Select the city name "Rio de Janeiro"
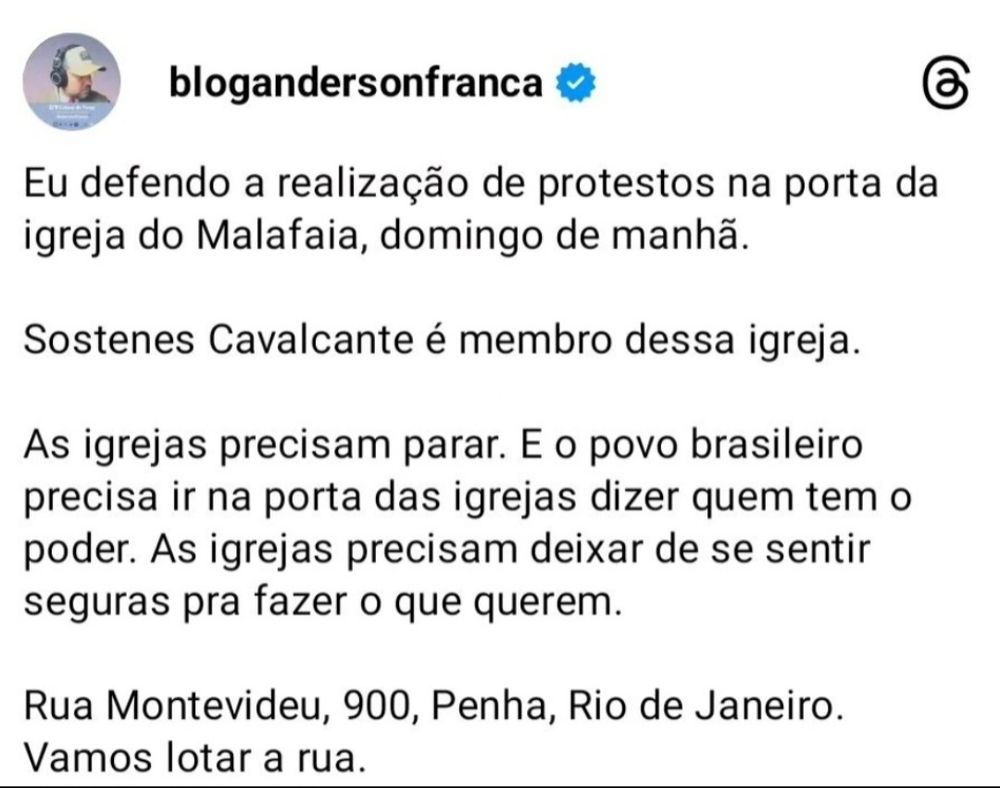The width and height of the screenshot is (1000, 788). 702,706
